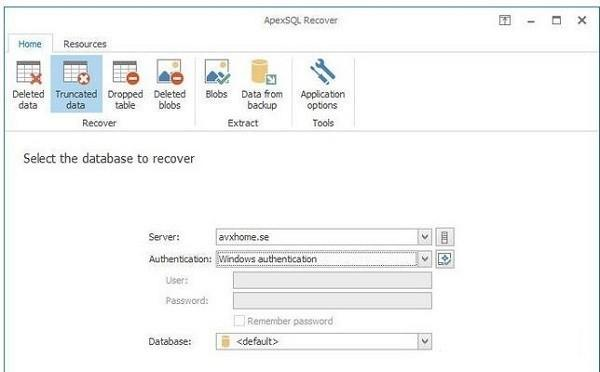The width and height of the screenshot is (600, 372).
Task: Launch the Blobs extract tool
Action: (x=217, y=79)
